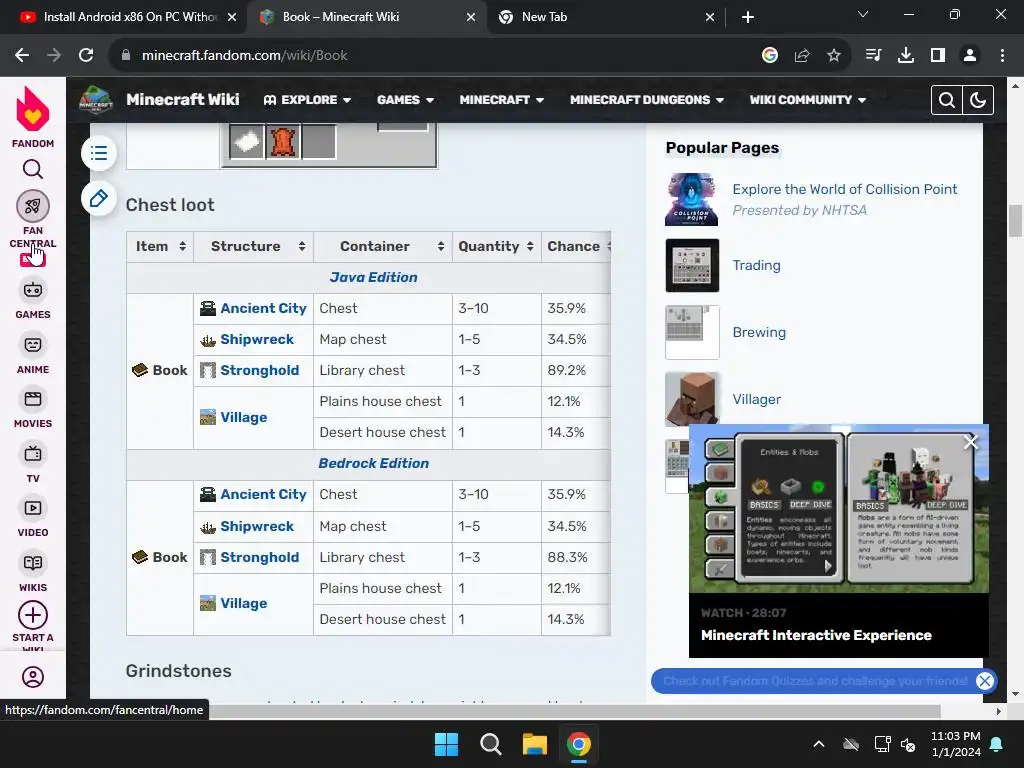Click the pencil edit page button
Viewport: 1024px width, 768px height.
point(99,198)
